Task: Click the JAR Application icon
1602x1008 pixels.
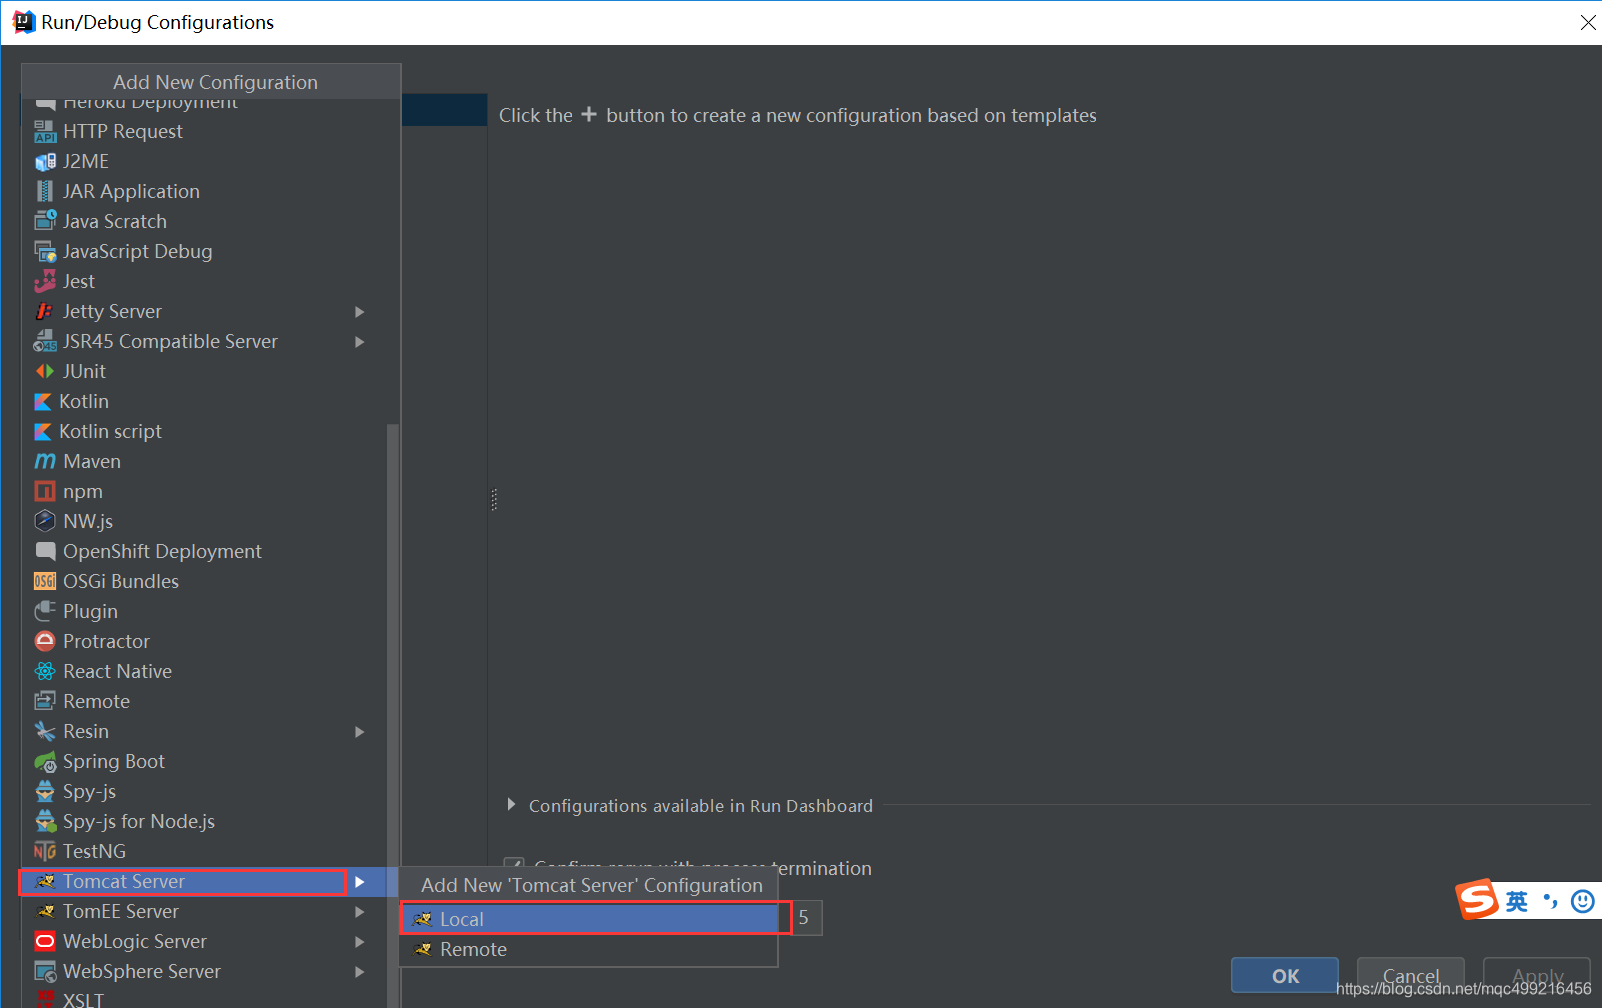Action: (45, 191)
